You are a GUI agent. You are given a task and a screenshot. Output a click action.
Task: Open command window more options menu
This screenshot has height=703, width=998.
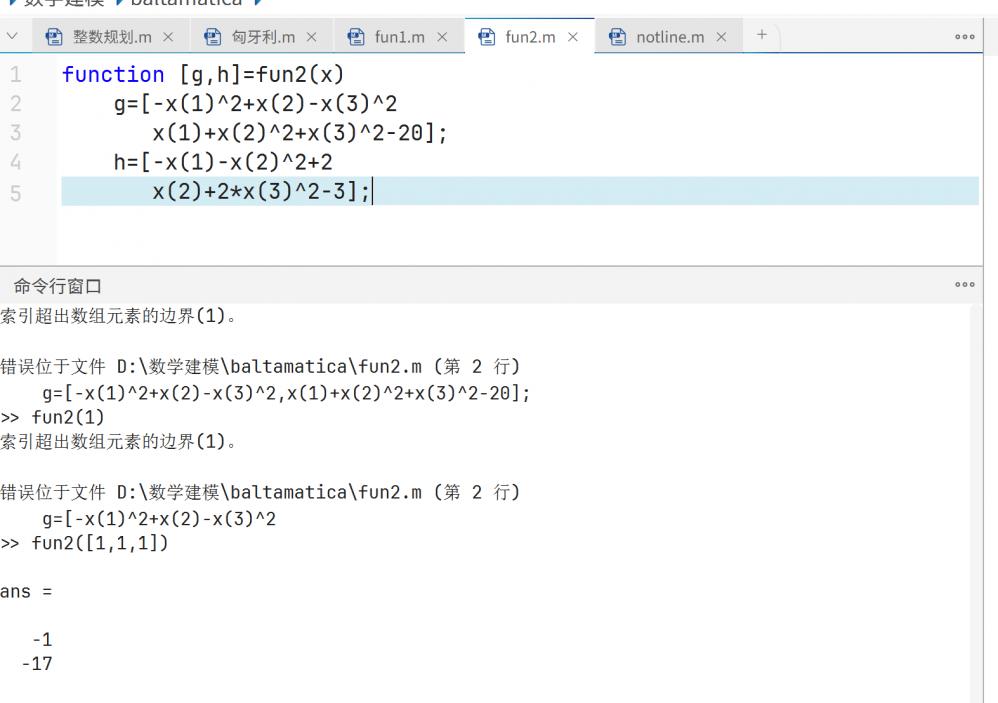(x=964, y=286)
